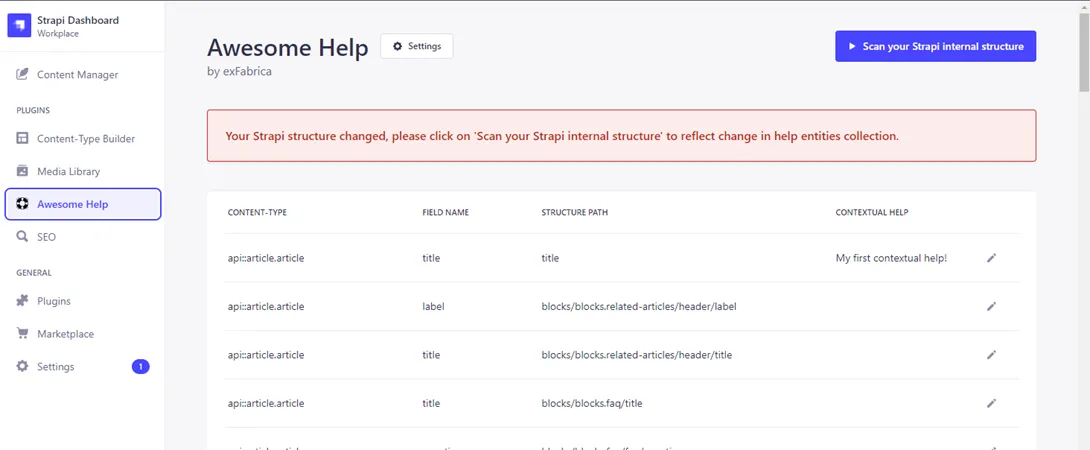Click the CONTENT-TYPE column header
This screenshot has height=450, width=1090.
257,212
